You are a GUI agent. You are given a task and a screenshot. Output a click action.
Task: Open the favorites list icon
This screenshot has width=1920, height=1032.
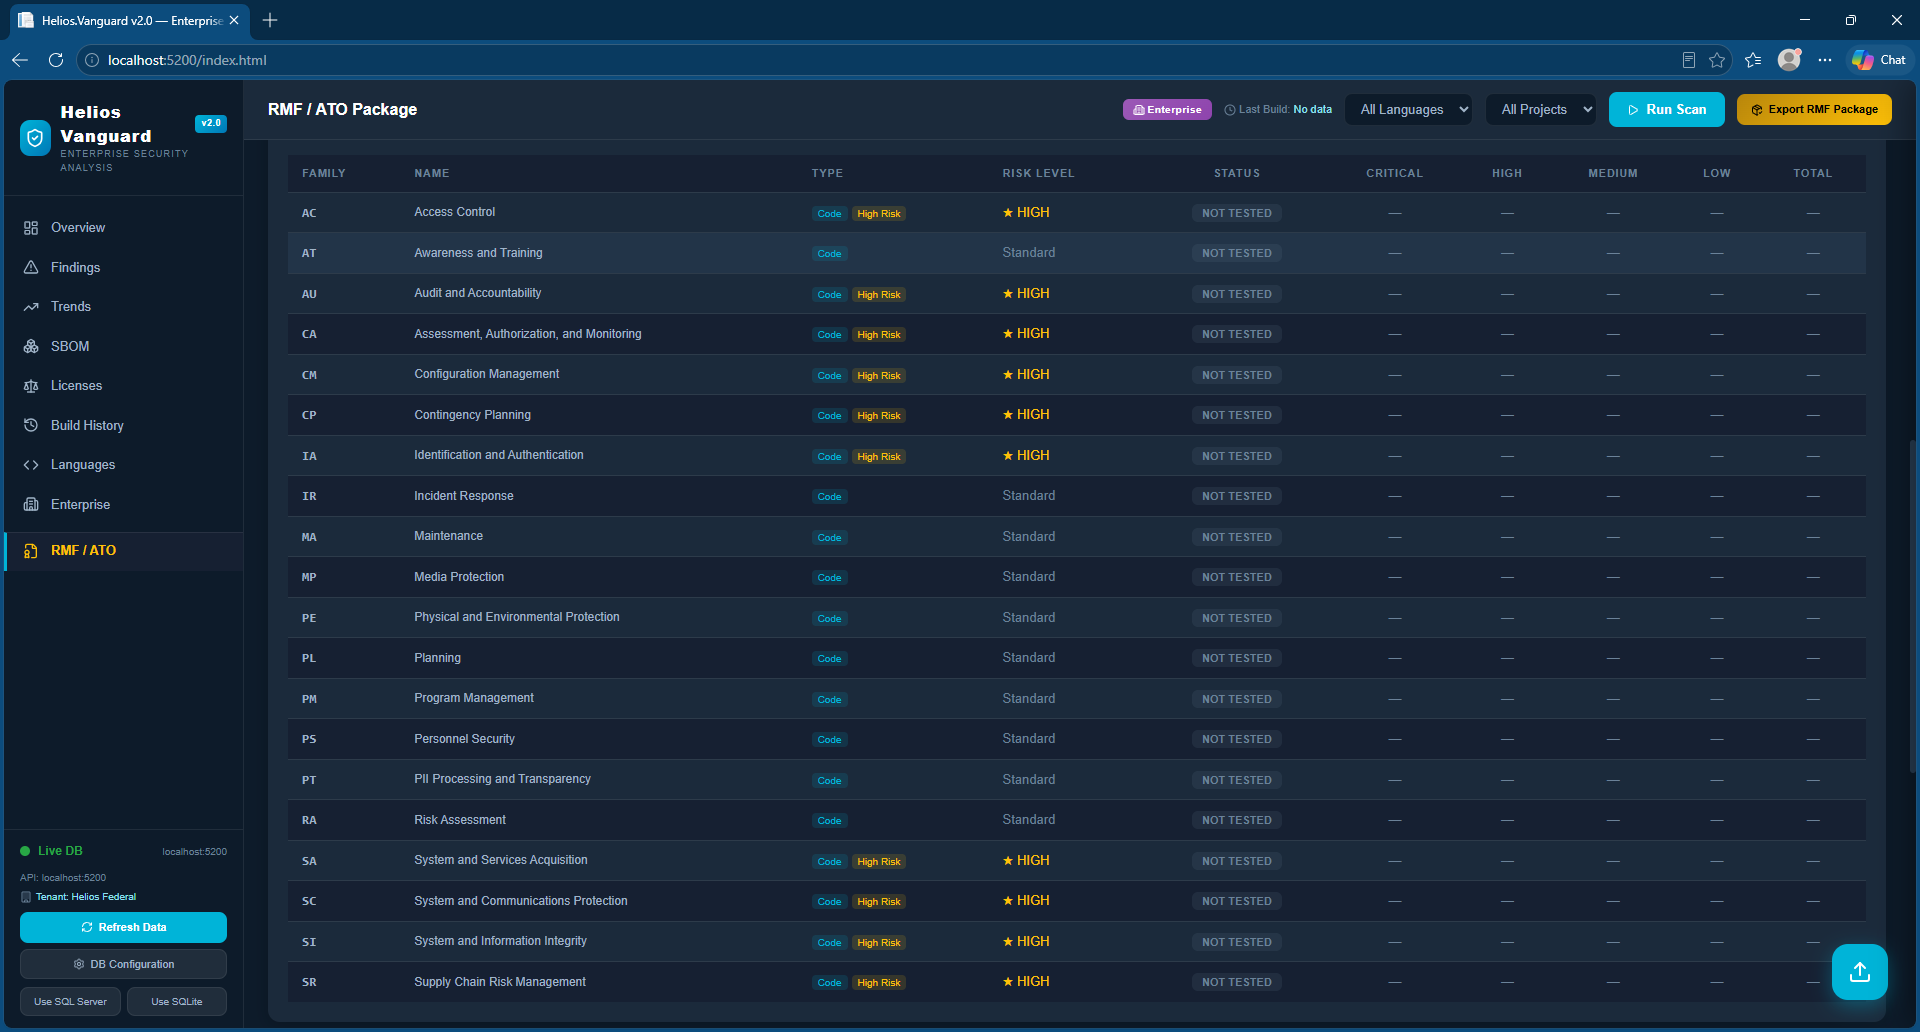tap(1753, 60)
